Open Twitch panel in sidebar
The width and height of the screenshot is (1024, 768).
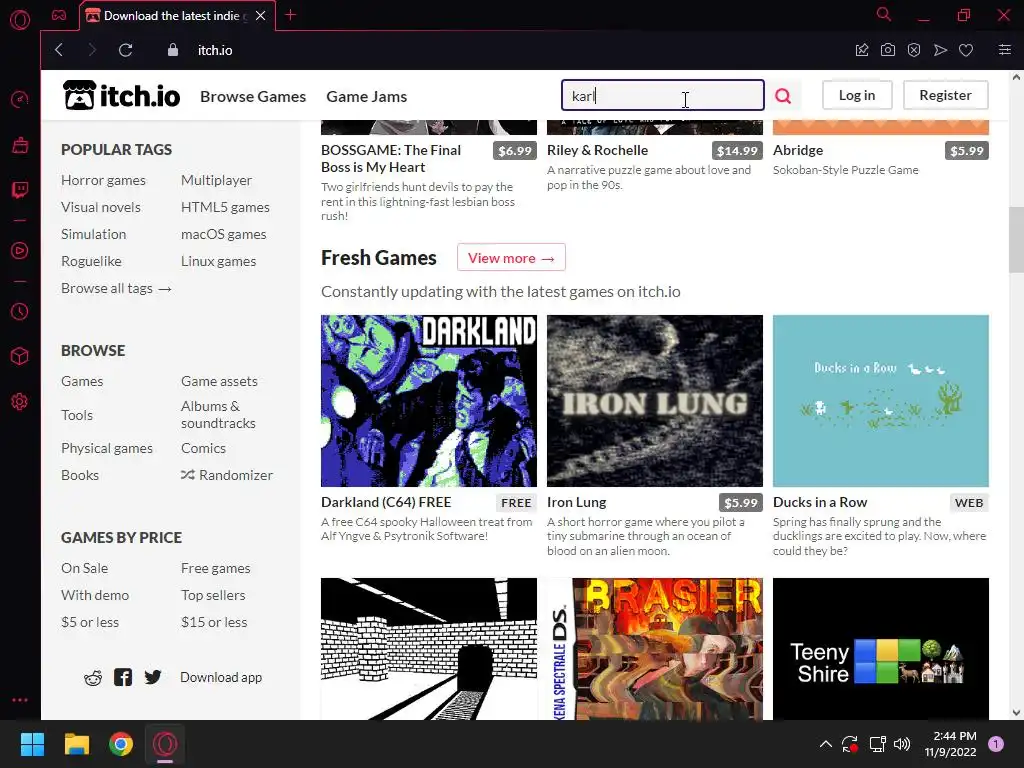pyautogui.click(x=20, y=190)
